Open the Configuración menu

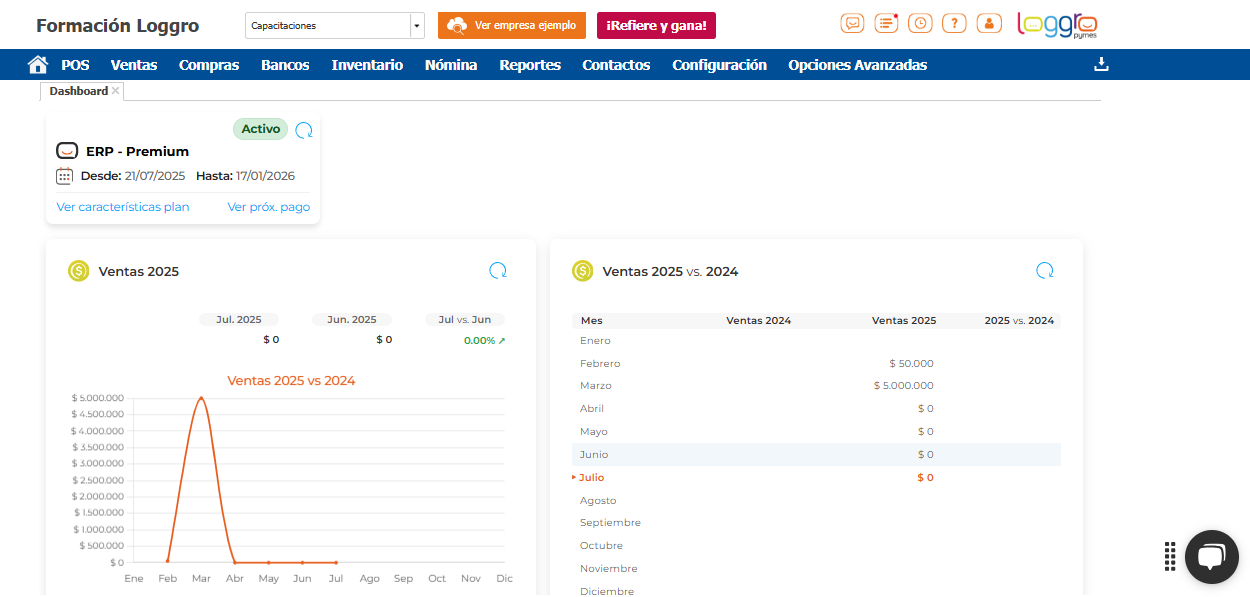coord(719,65)
